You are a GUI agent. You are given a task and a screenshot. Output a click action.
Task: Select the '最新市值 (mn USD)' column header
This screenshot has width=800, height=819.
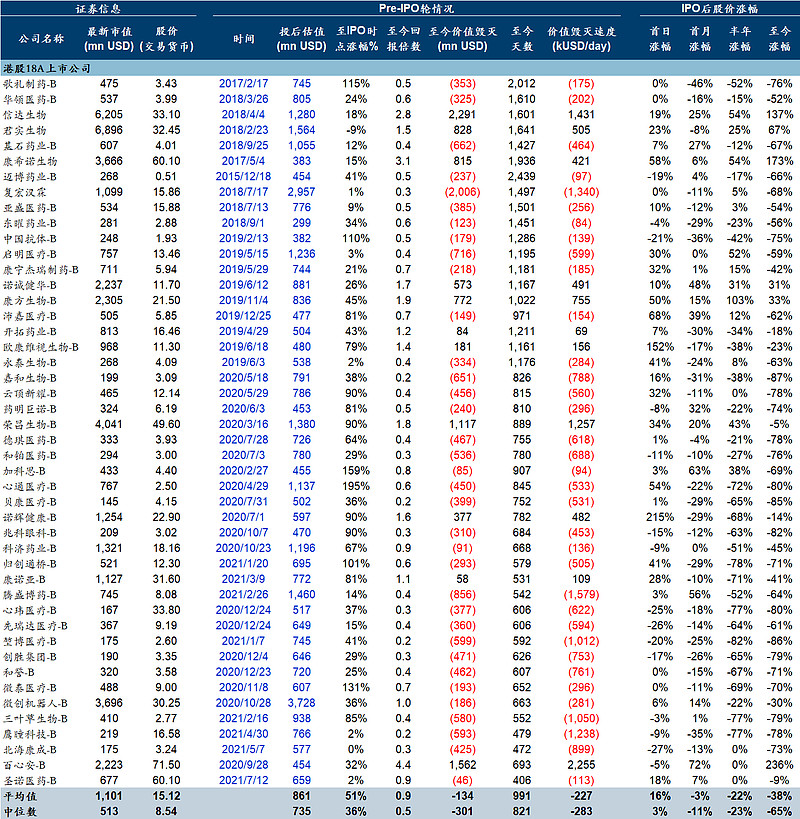click(x=109, y=39)
